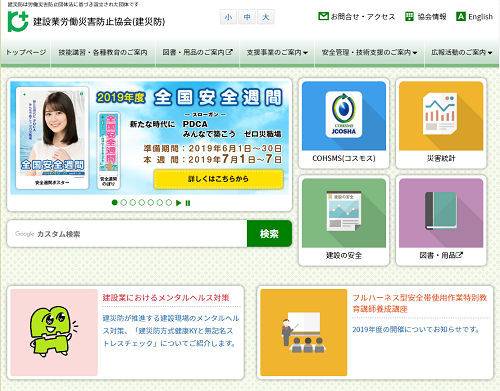Open 図書・用品のご案内 menu item
This screenshot has width=500, height=391.
(x=197, y=53)
